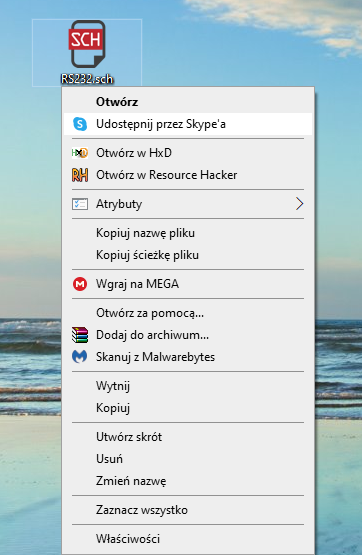Select Zaznacz wszystko
This screenshot has width=362, height=555.
(x=188, y=510)
